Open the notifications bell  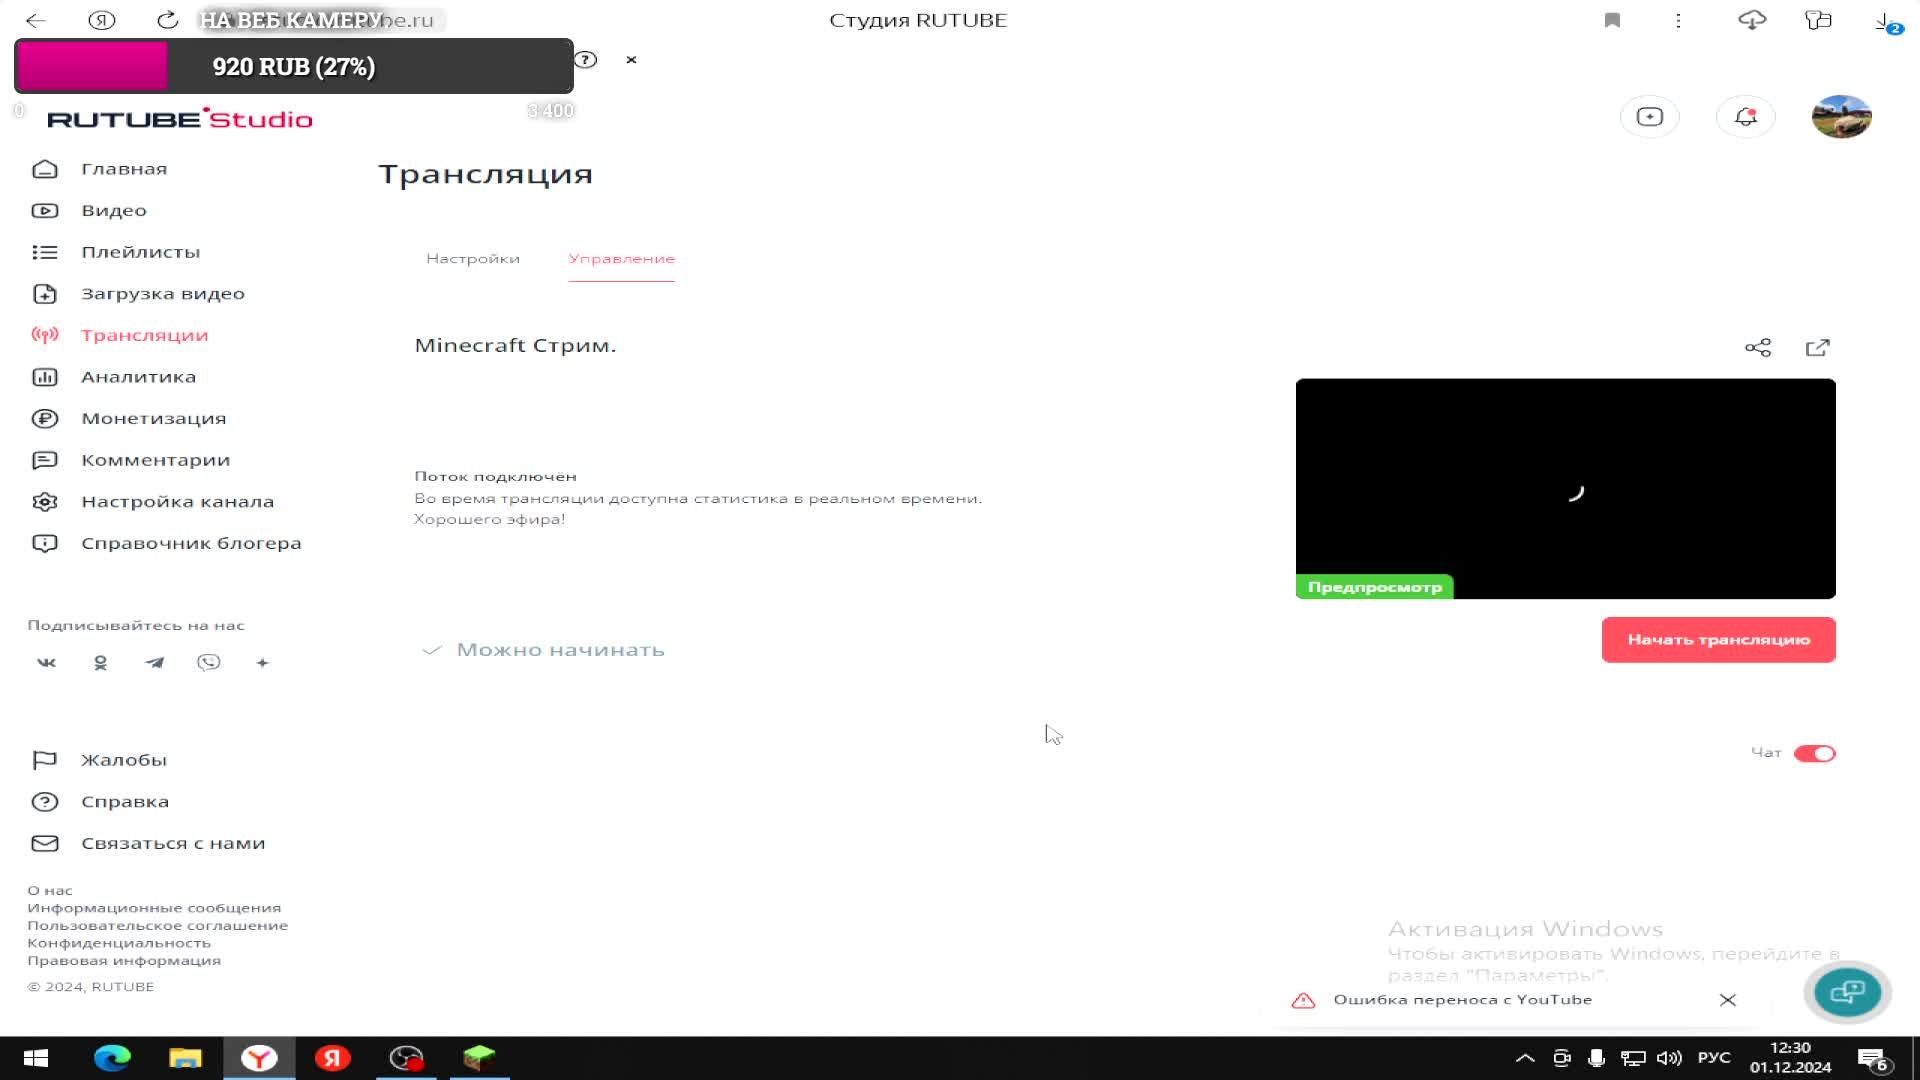click(x=1746, y=117)
